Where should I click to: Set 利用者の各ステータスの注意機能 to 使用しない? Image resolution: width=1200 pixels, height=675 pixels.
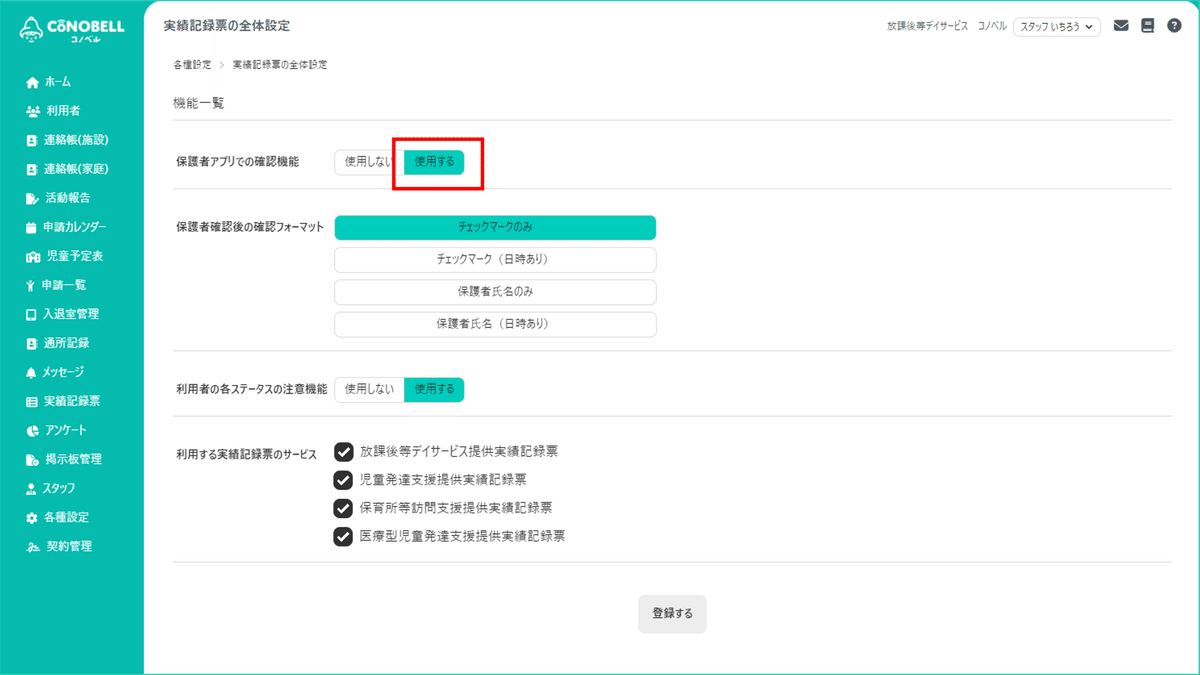pyautogui.click(x=368, y=389)
